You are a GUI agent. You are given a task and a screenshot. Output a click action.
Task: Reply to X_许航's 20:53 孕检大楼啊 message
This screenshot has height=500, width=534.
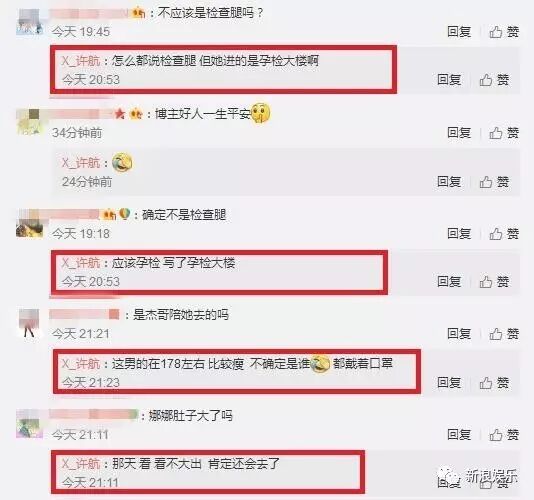pyautogui.click(x=449, y=80)
